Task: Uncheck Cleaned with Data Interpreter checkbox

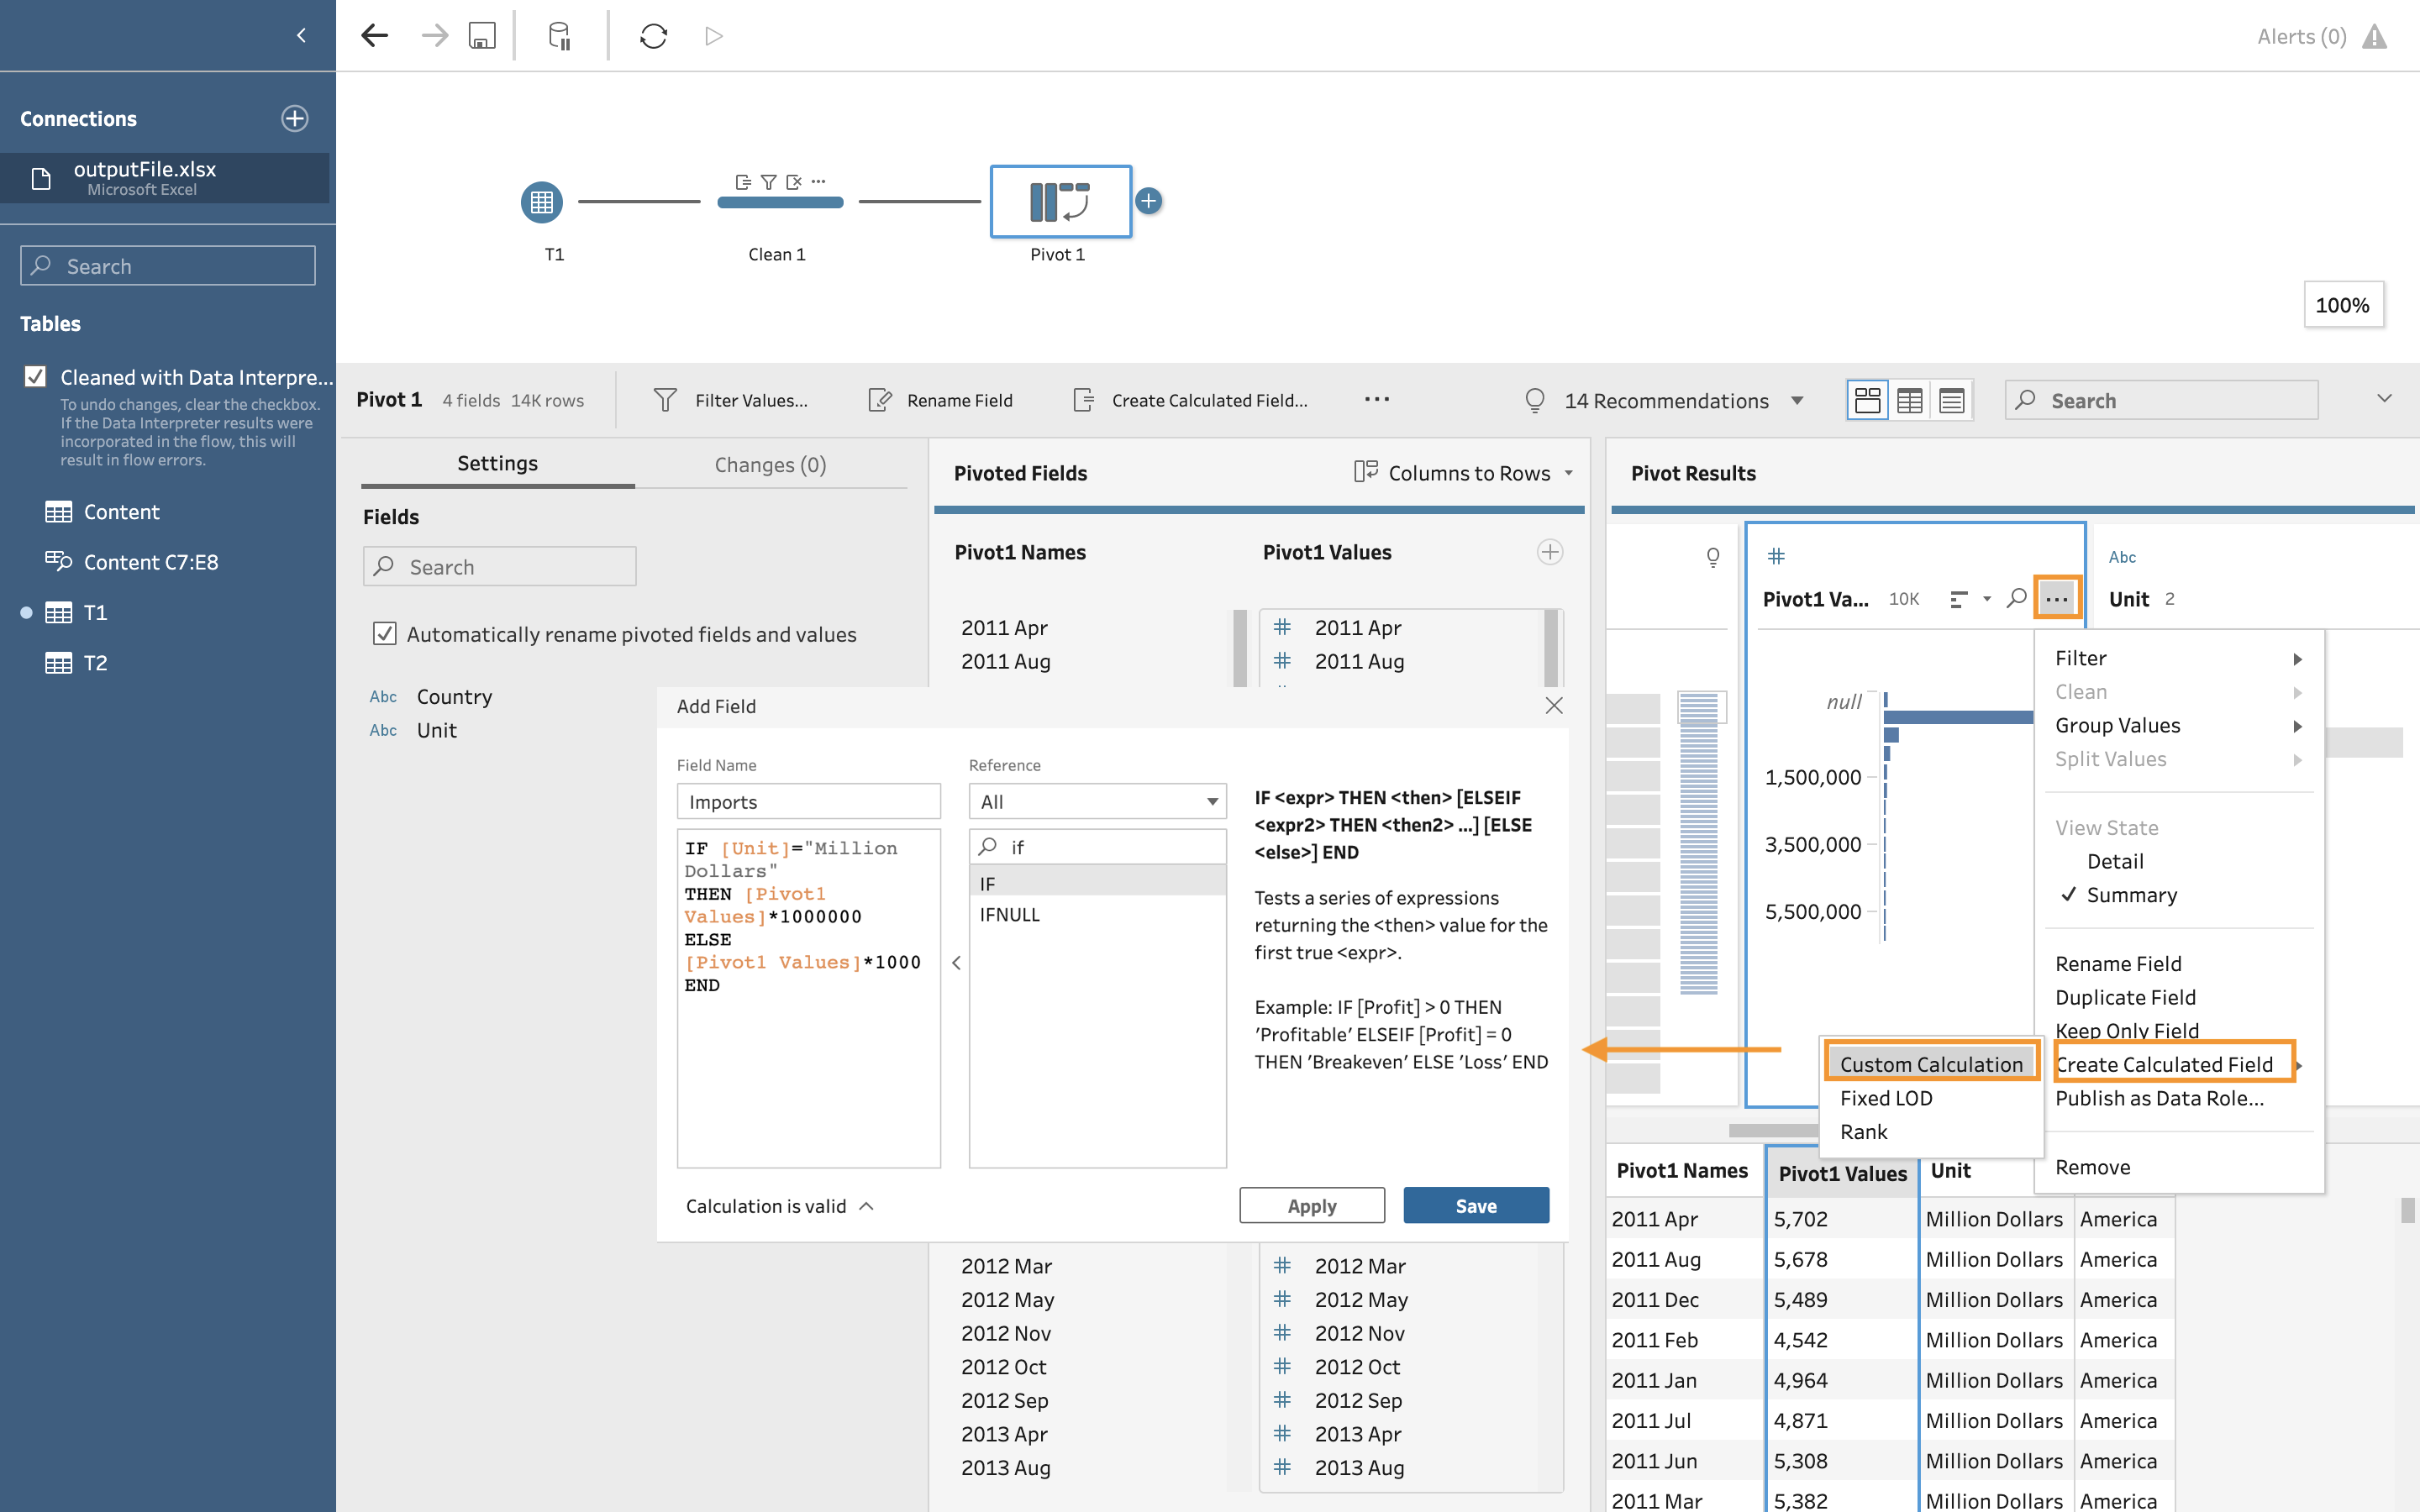Action: point(36,377)
